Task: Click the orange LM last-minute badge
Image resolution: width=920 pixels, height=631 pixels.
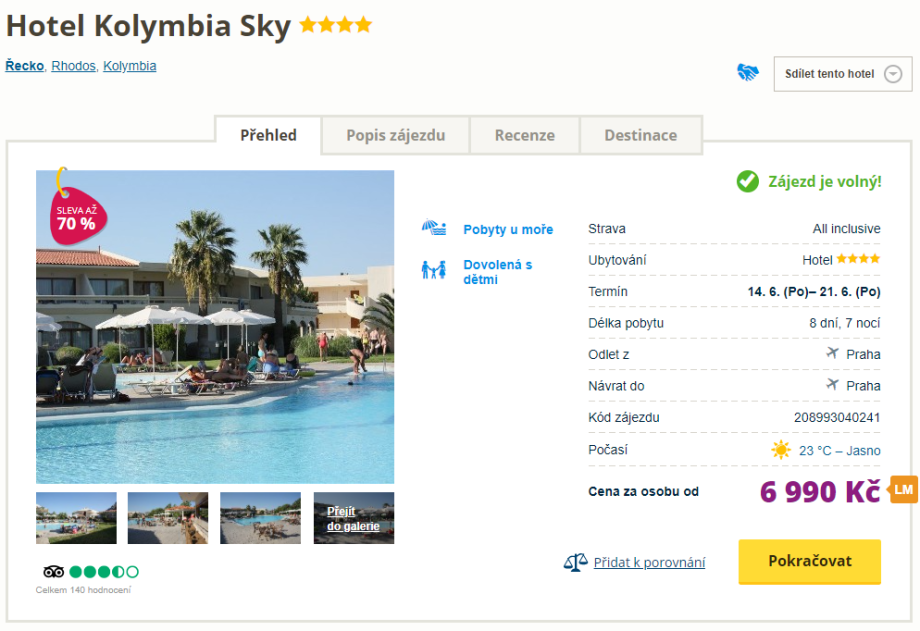Action: [x=903, y=489]
